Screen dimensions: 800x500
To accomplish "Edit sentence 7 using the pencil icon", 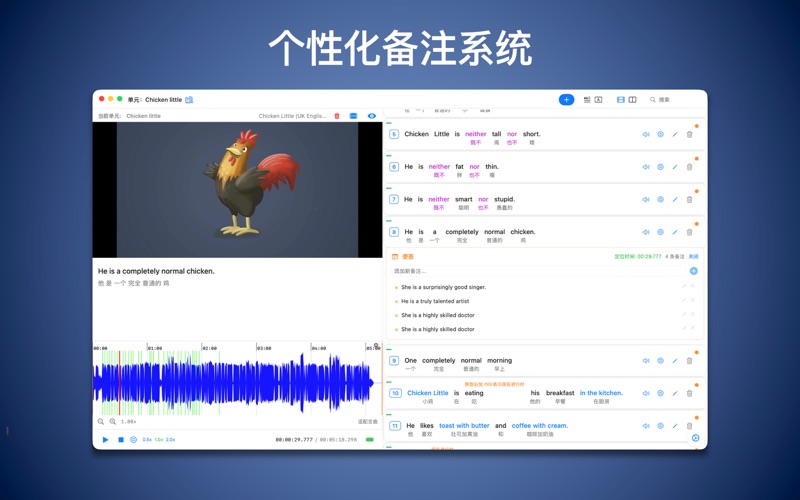I will pos(674,199).
